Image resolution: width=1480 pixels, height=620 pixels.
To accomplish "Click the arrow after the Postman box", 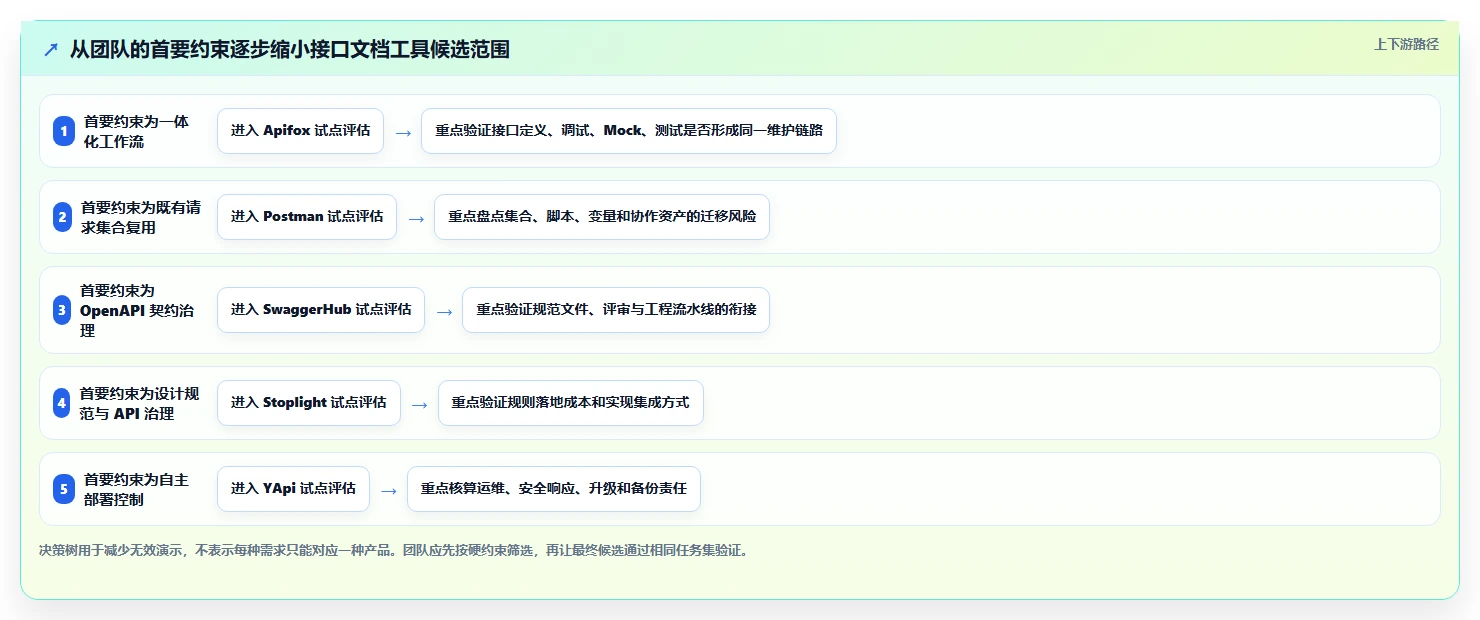I will click(416, 218).
